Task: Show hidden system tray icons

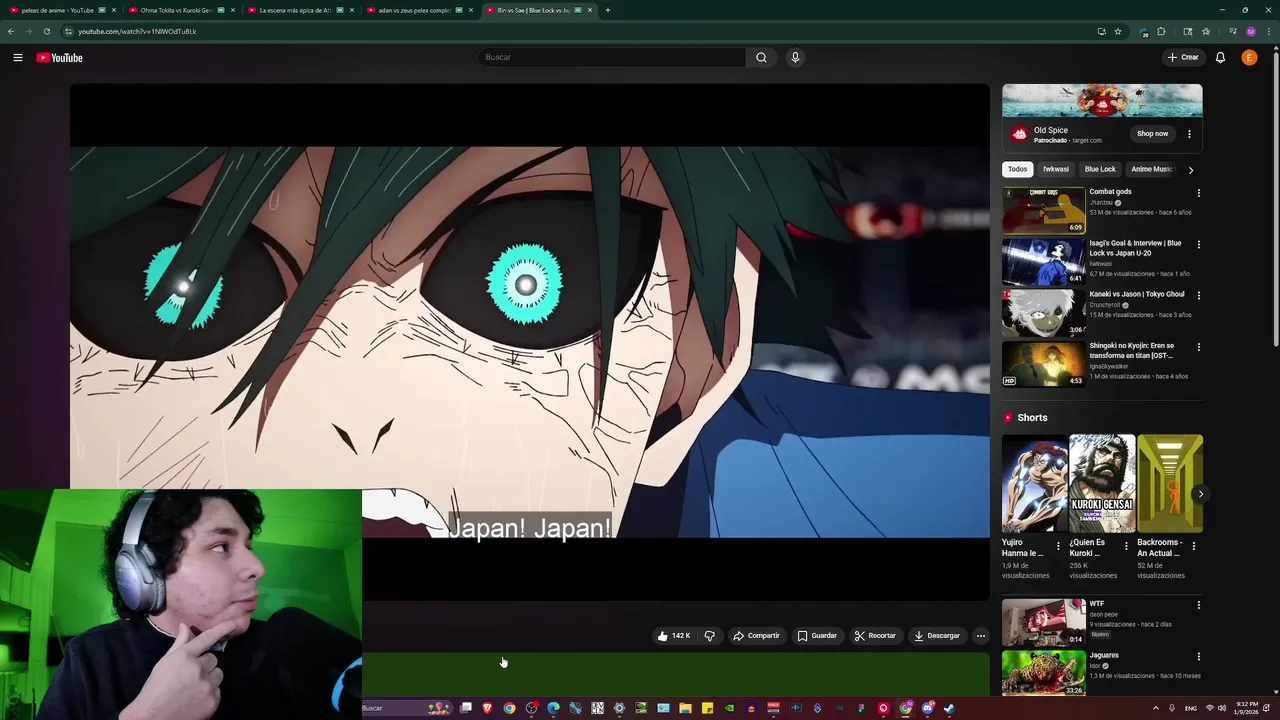Action: (x=1156, y=708)
